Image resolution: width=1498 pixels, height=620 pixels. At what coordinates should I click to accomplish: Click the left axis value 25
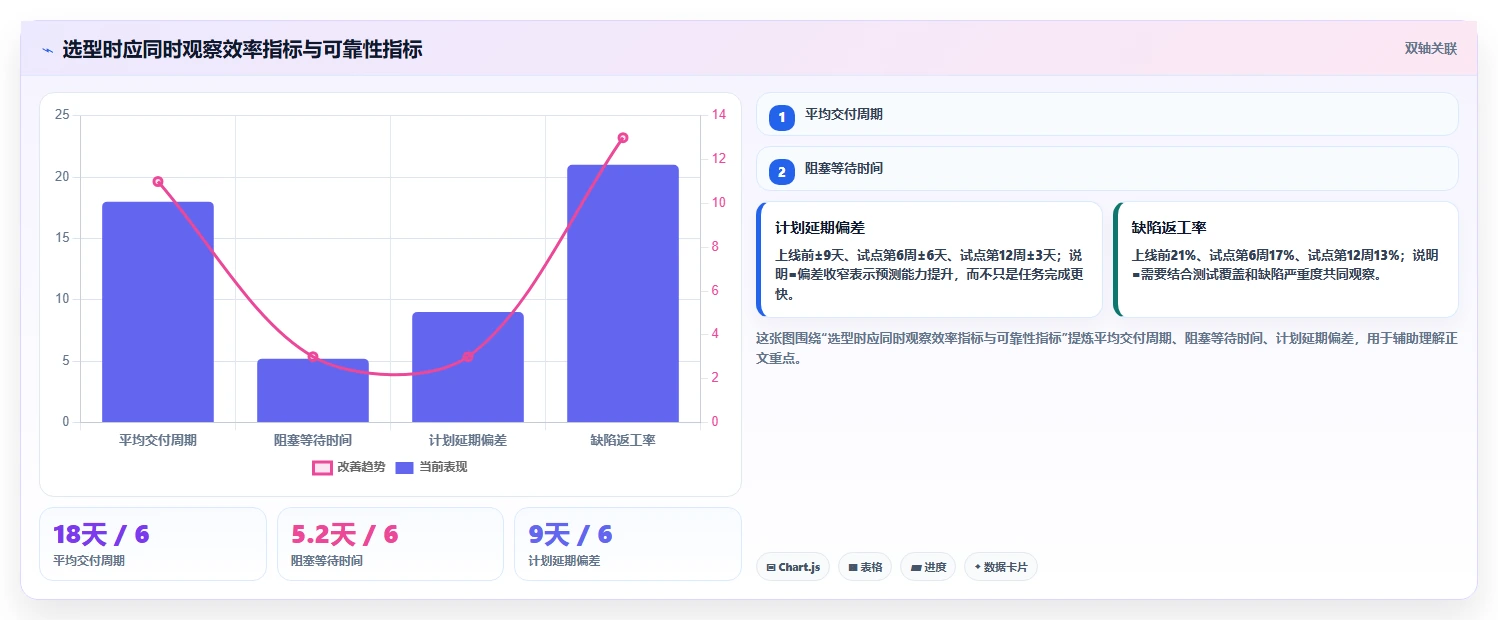[x=62, y=115]
